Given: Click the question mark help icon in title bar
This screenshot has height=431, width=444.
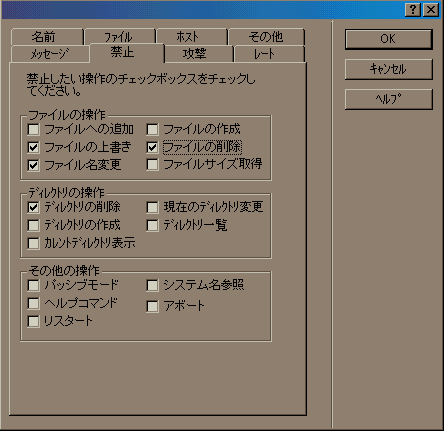Looking at the screenshot, I should (413, 10).
